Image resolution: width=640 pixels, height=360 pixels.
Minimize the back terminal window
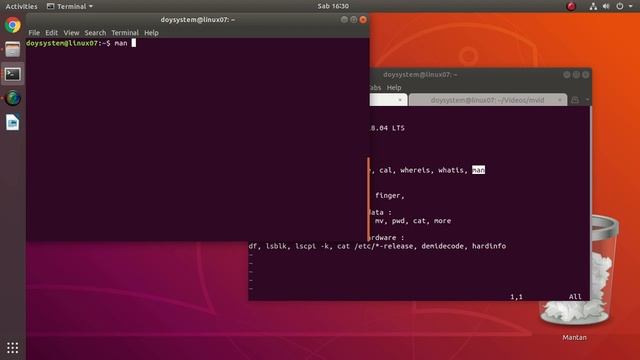(x=567, y=75)
